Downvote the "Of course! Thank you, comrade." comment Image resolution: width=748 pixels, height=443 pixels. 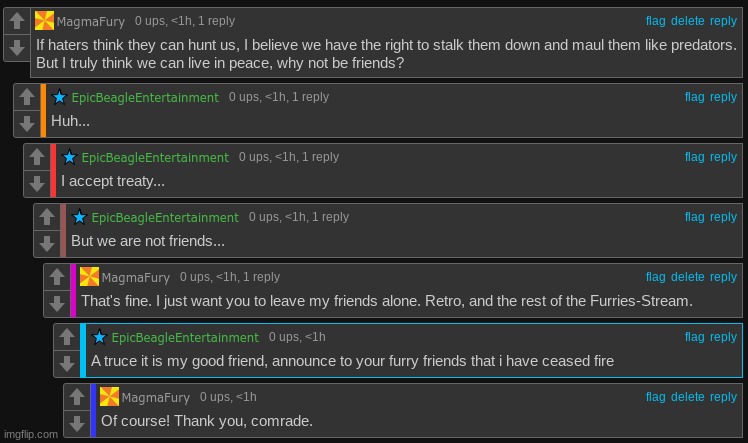(77, 423)
